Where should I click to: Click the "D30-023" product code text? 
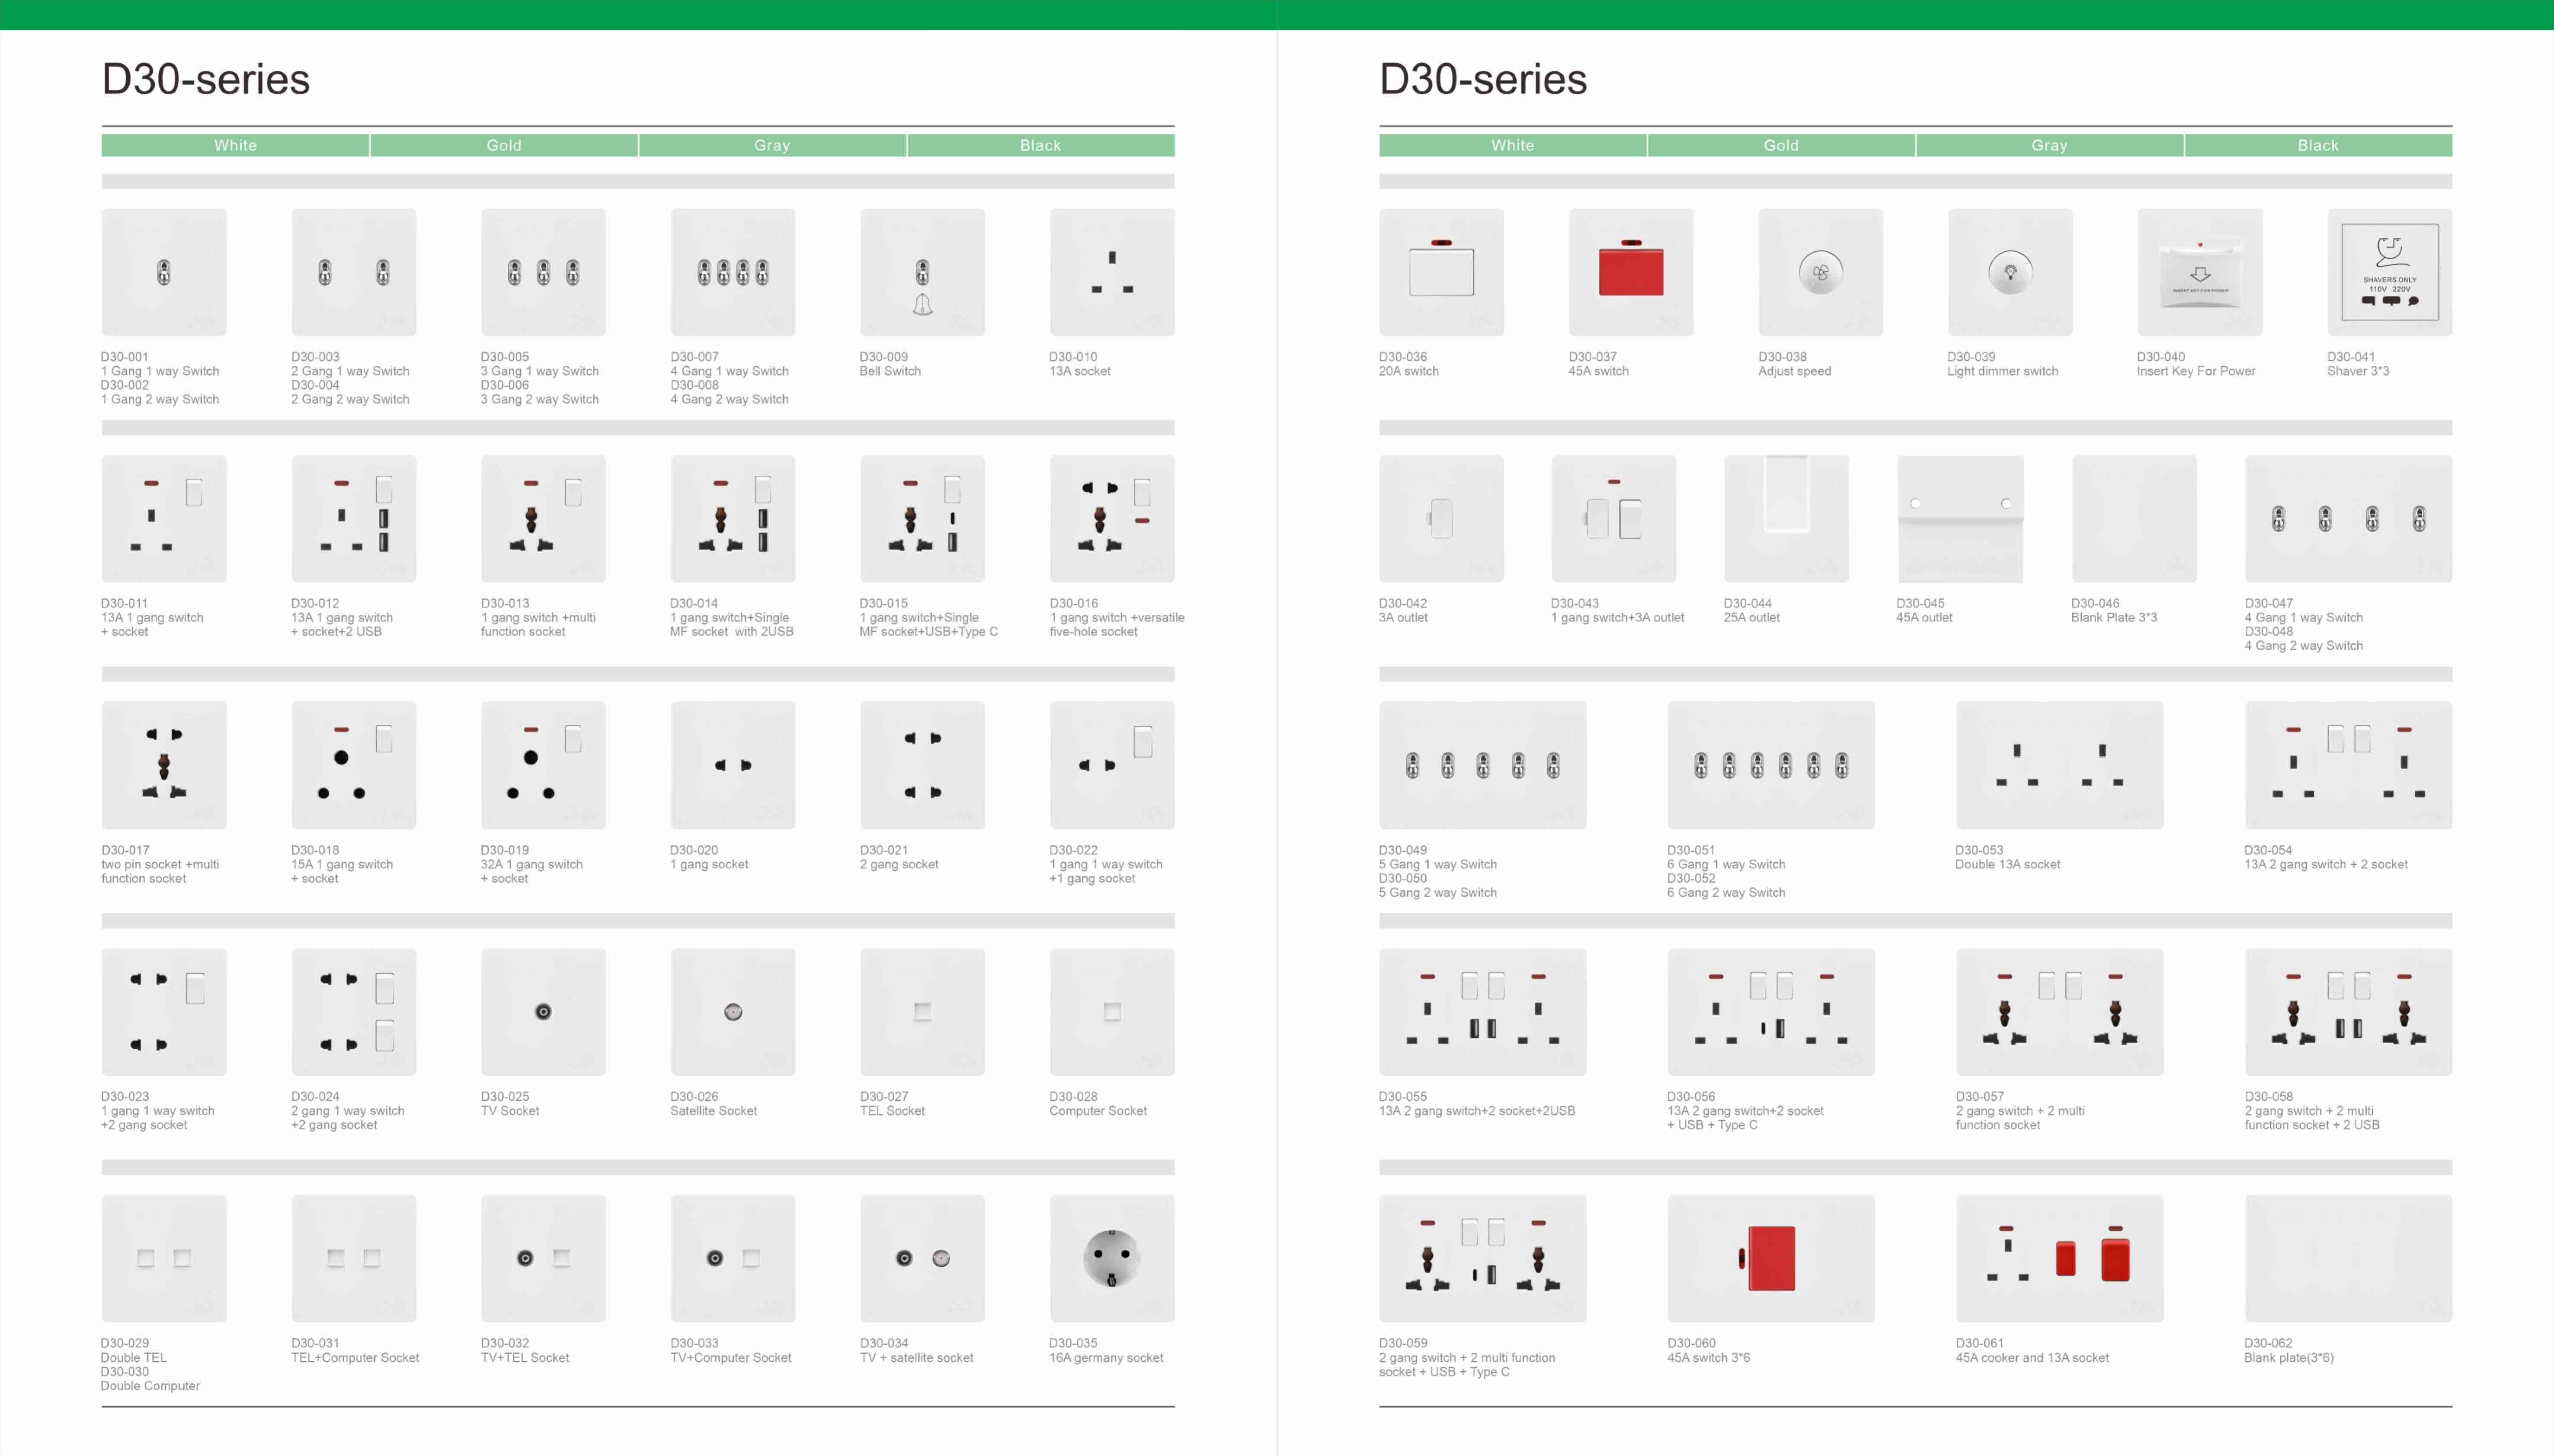[125, 1097]
